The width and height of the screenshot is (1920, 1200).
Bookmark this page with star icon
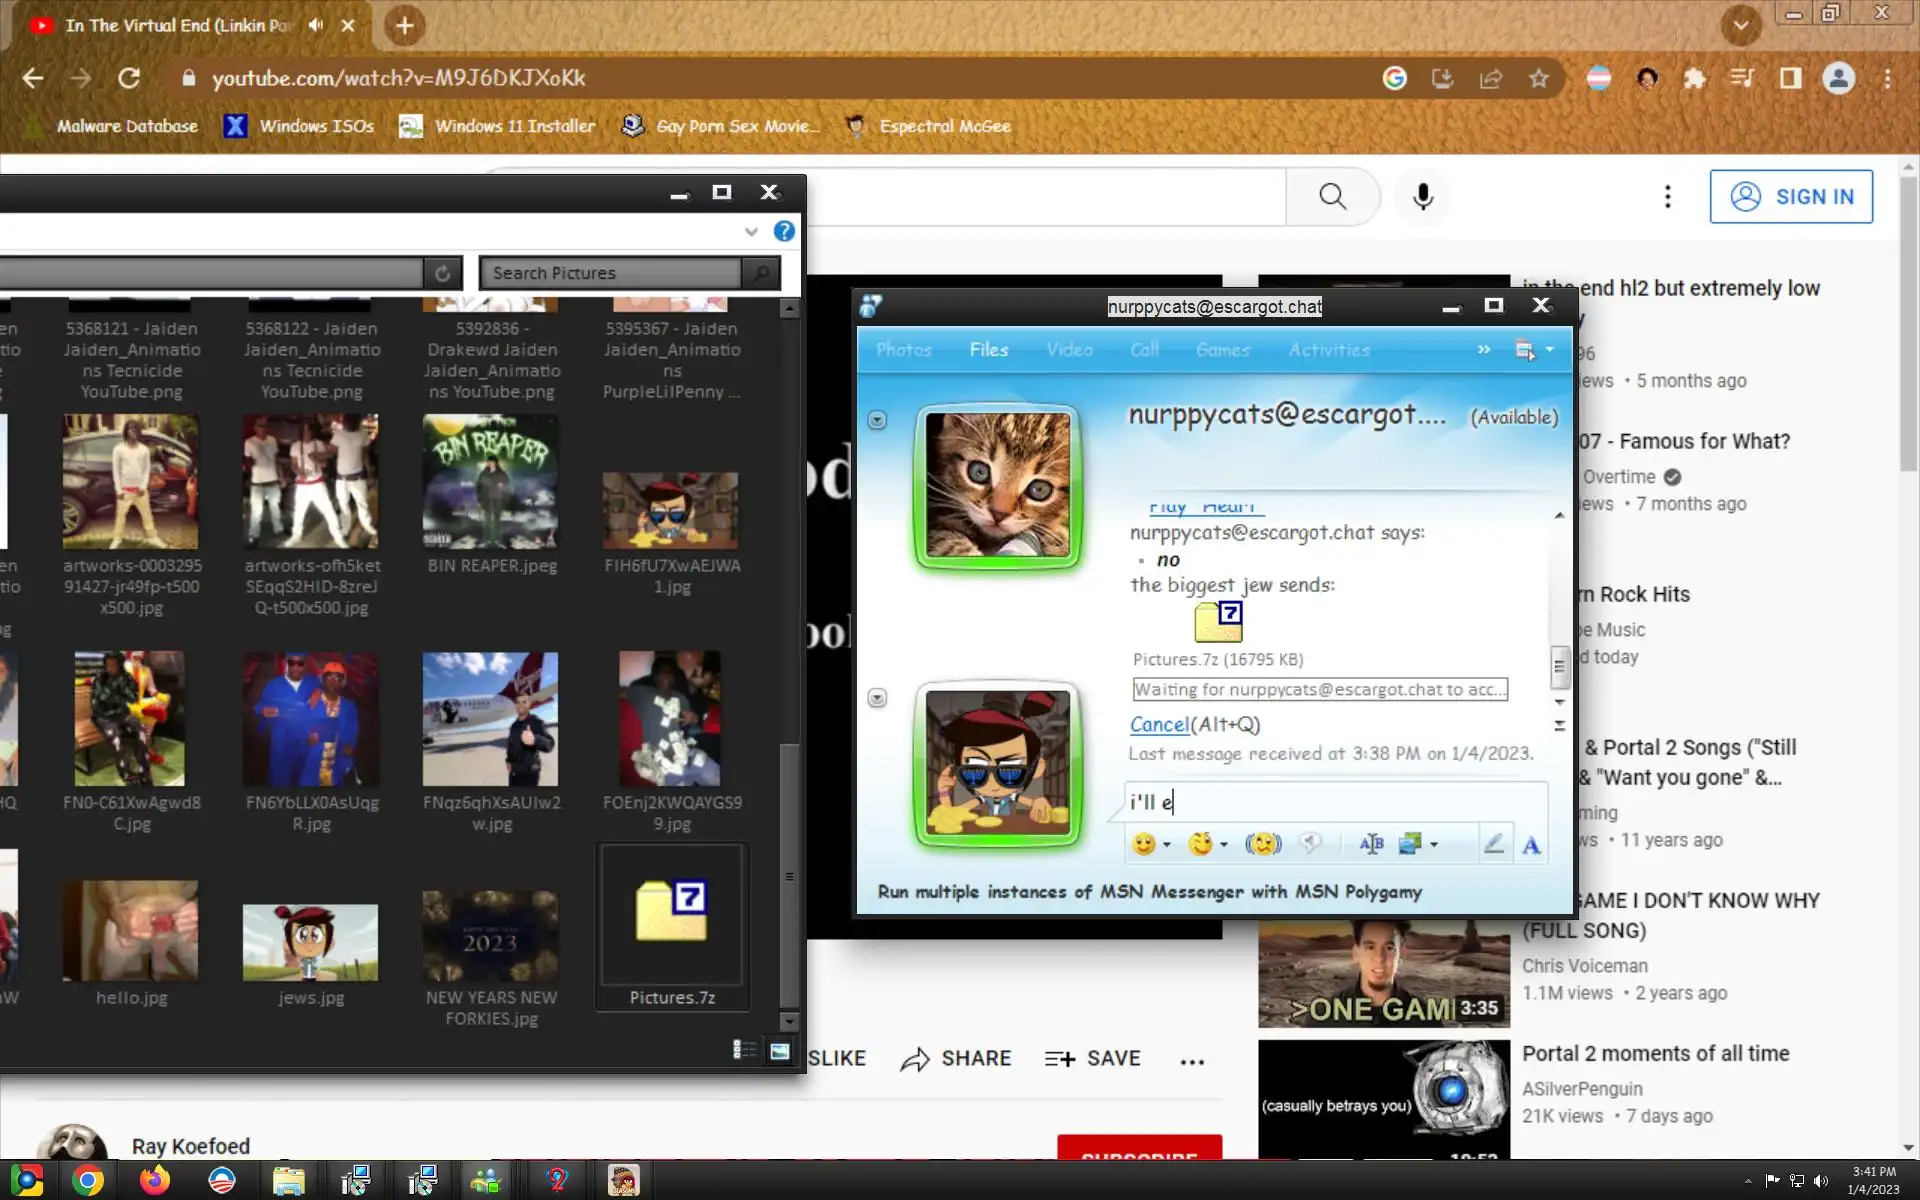click(1538, 79)
